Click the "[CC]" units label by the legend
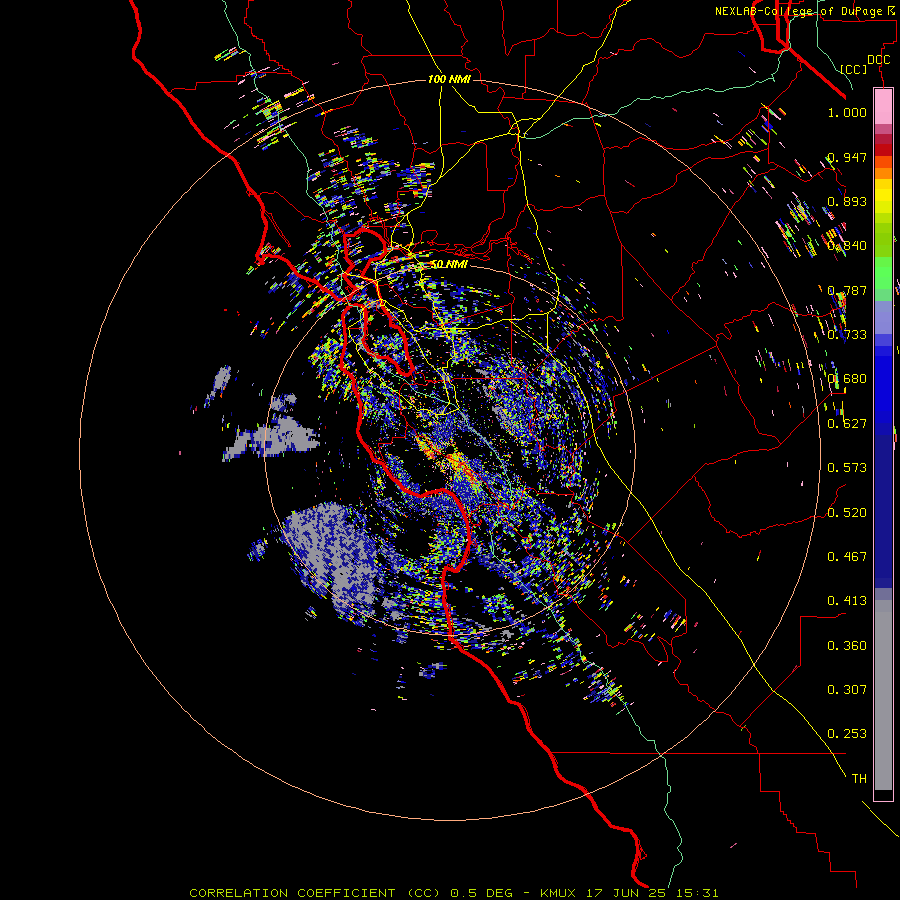 (854, 69)
